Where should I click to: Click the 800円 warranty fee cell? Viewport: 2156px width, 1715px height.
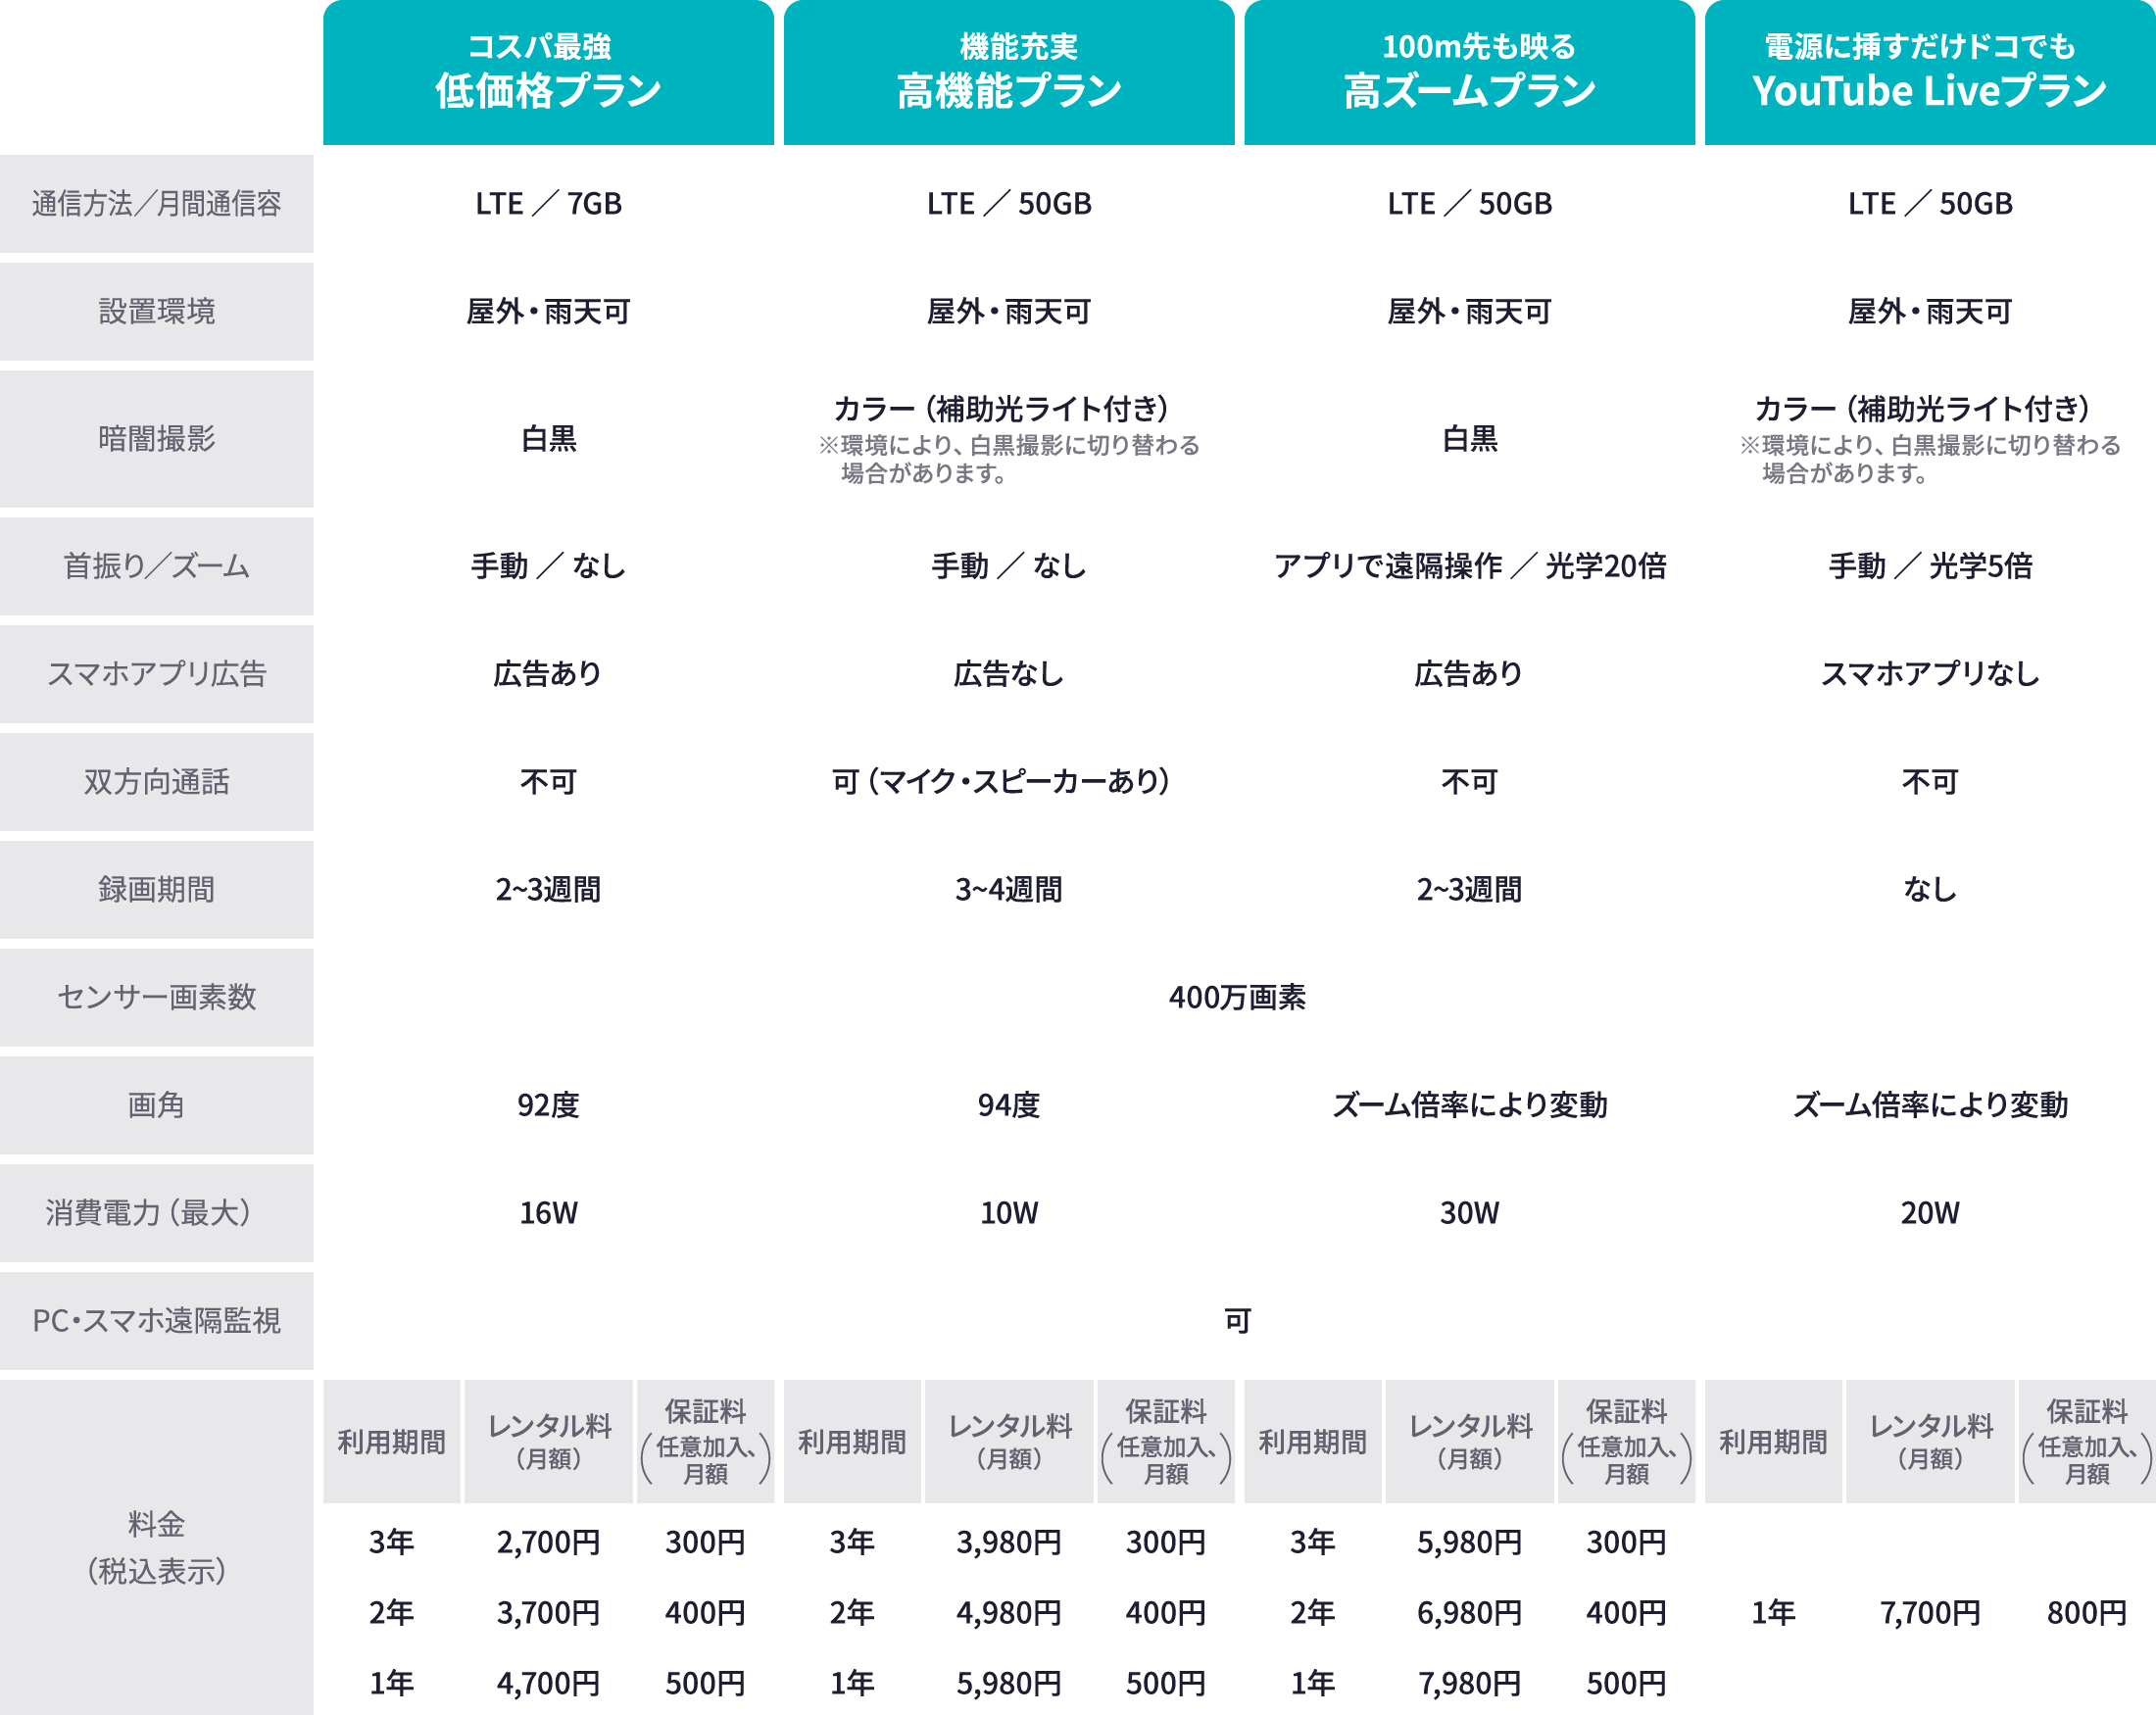pos(2086,1612)
